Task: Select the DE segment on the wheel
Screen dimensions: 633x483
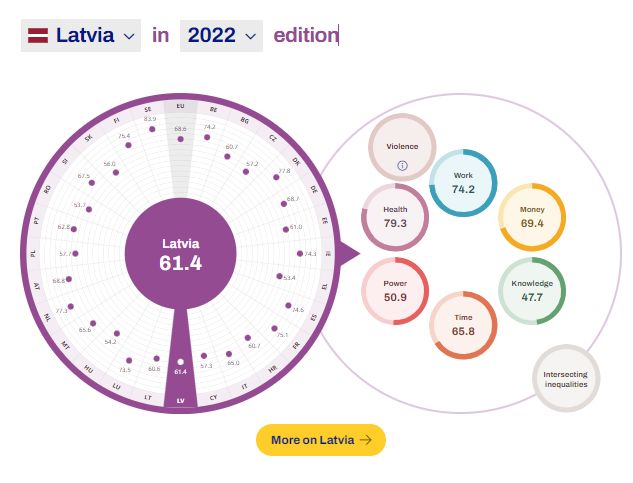Action: point(314,188)
